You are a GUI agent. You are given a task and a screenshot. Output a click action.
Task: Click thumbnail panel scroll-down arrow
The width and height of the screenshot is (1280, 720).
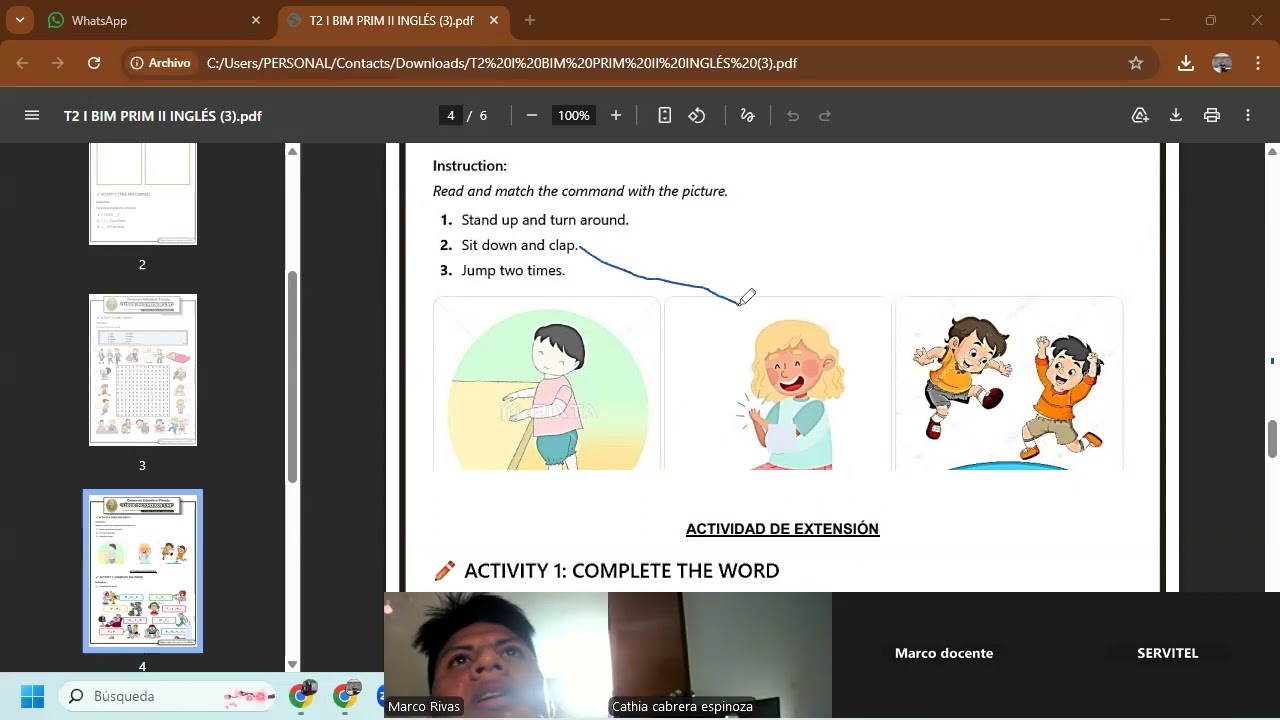coord(292,664)
